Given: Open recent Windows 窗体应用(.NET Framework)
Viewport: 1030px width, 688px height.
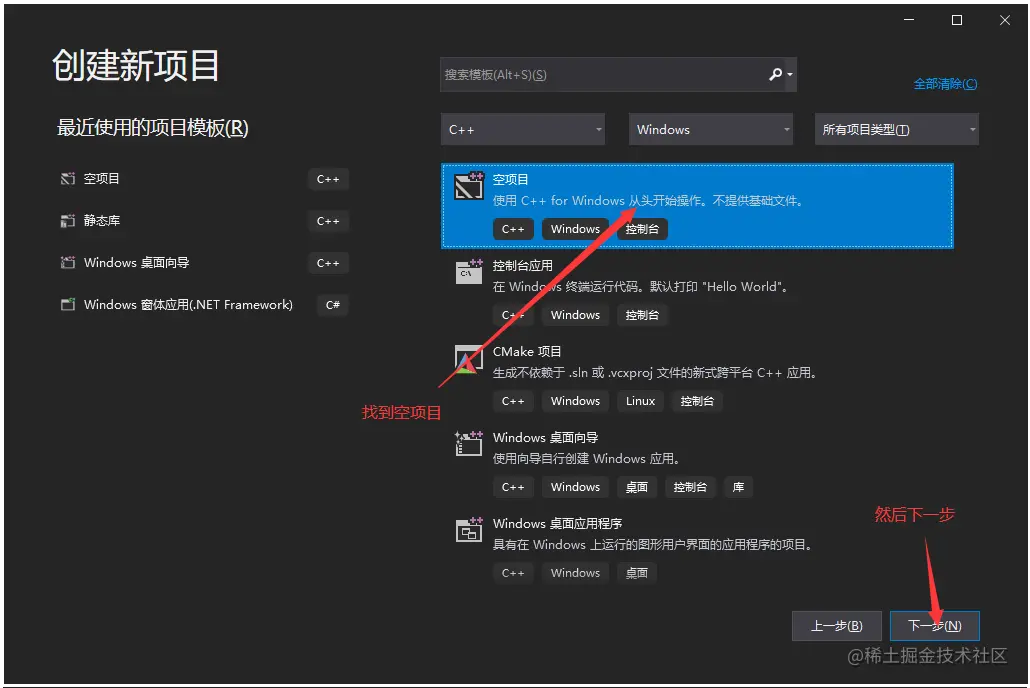Looking at the screenshot, I should (x=204, y=305).
